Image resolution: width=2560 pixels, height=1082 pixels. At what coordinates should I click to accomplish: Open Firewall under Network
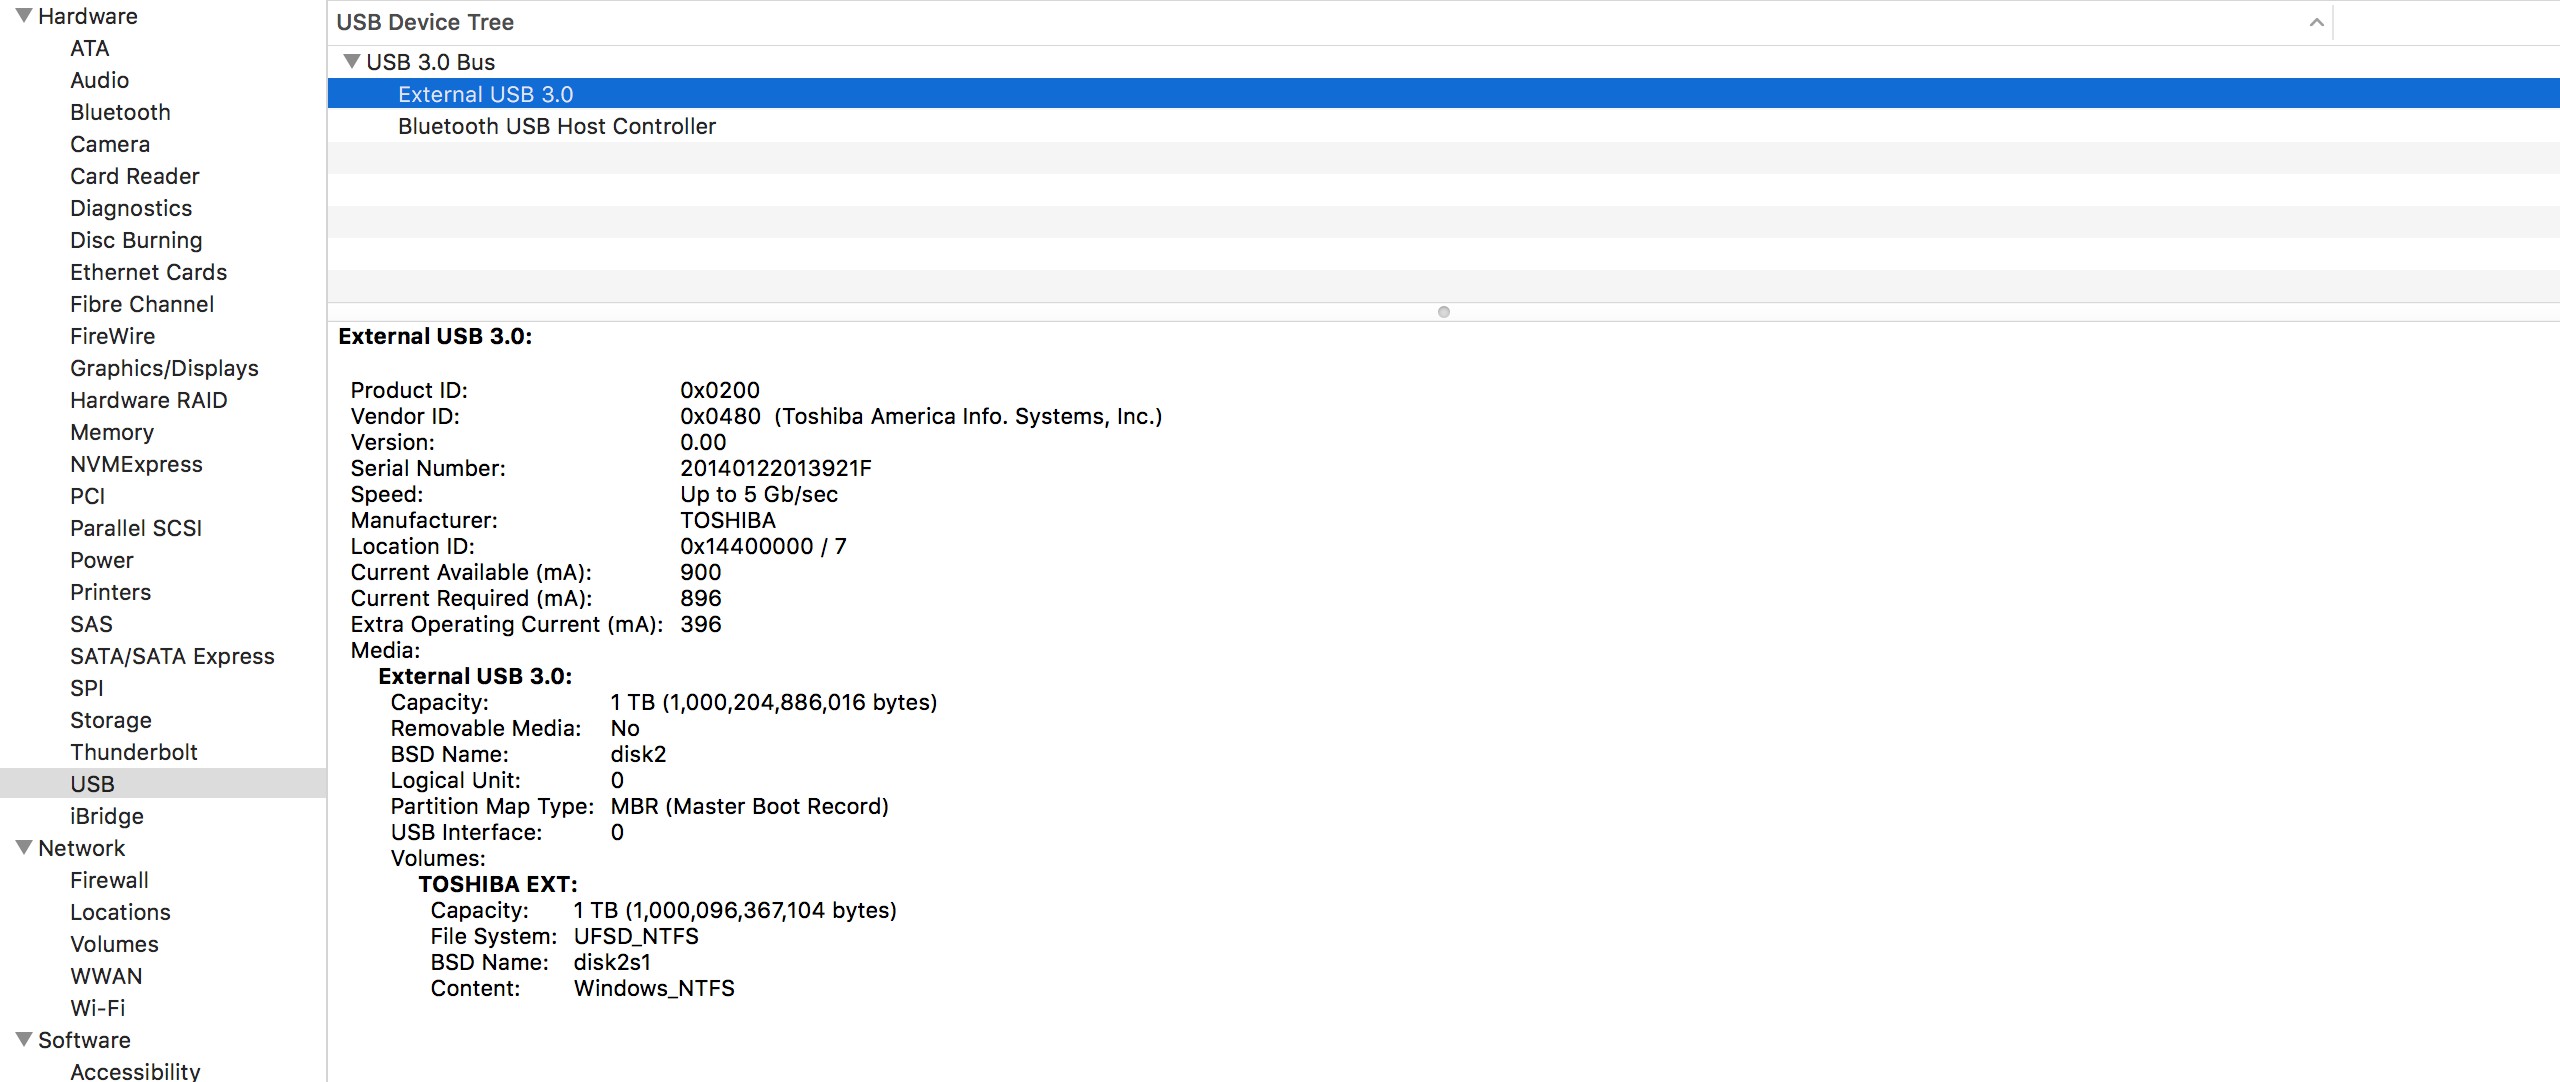109,880
